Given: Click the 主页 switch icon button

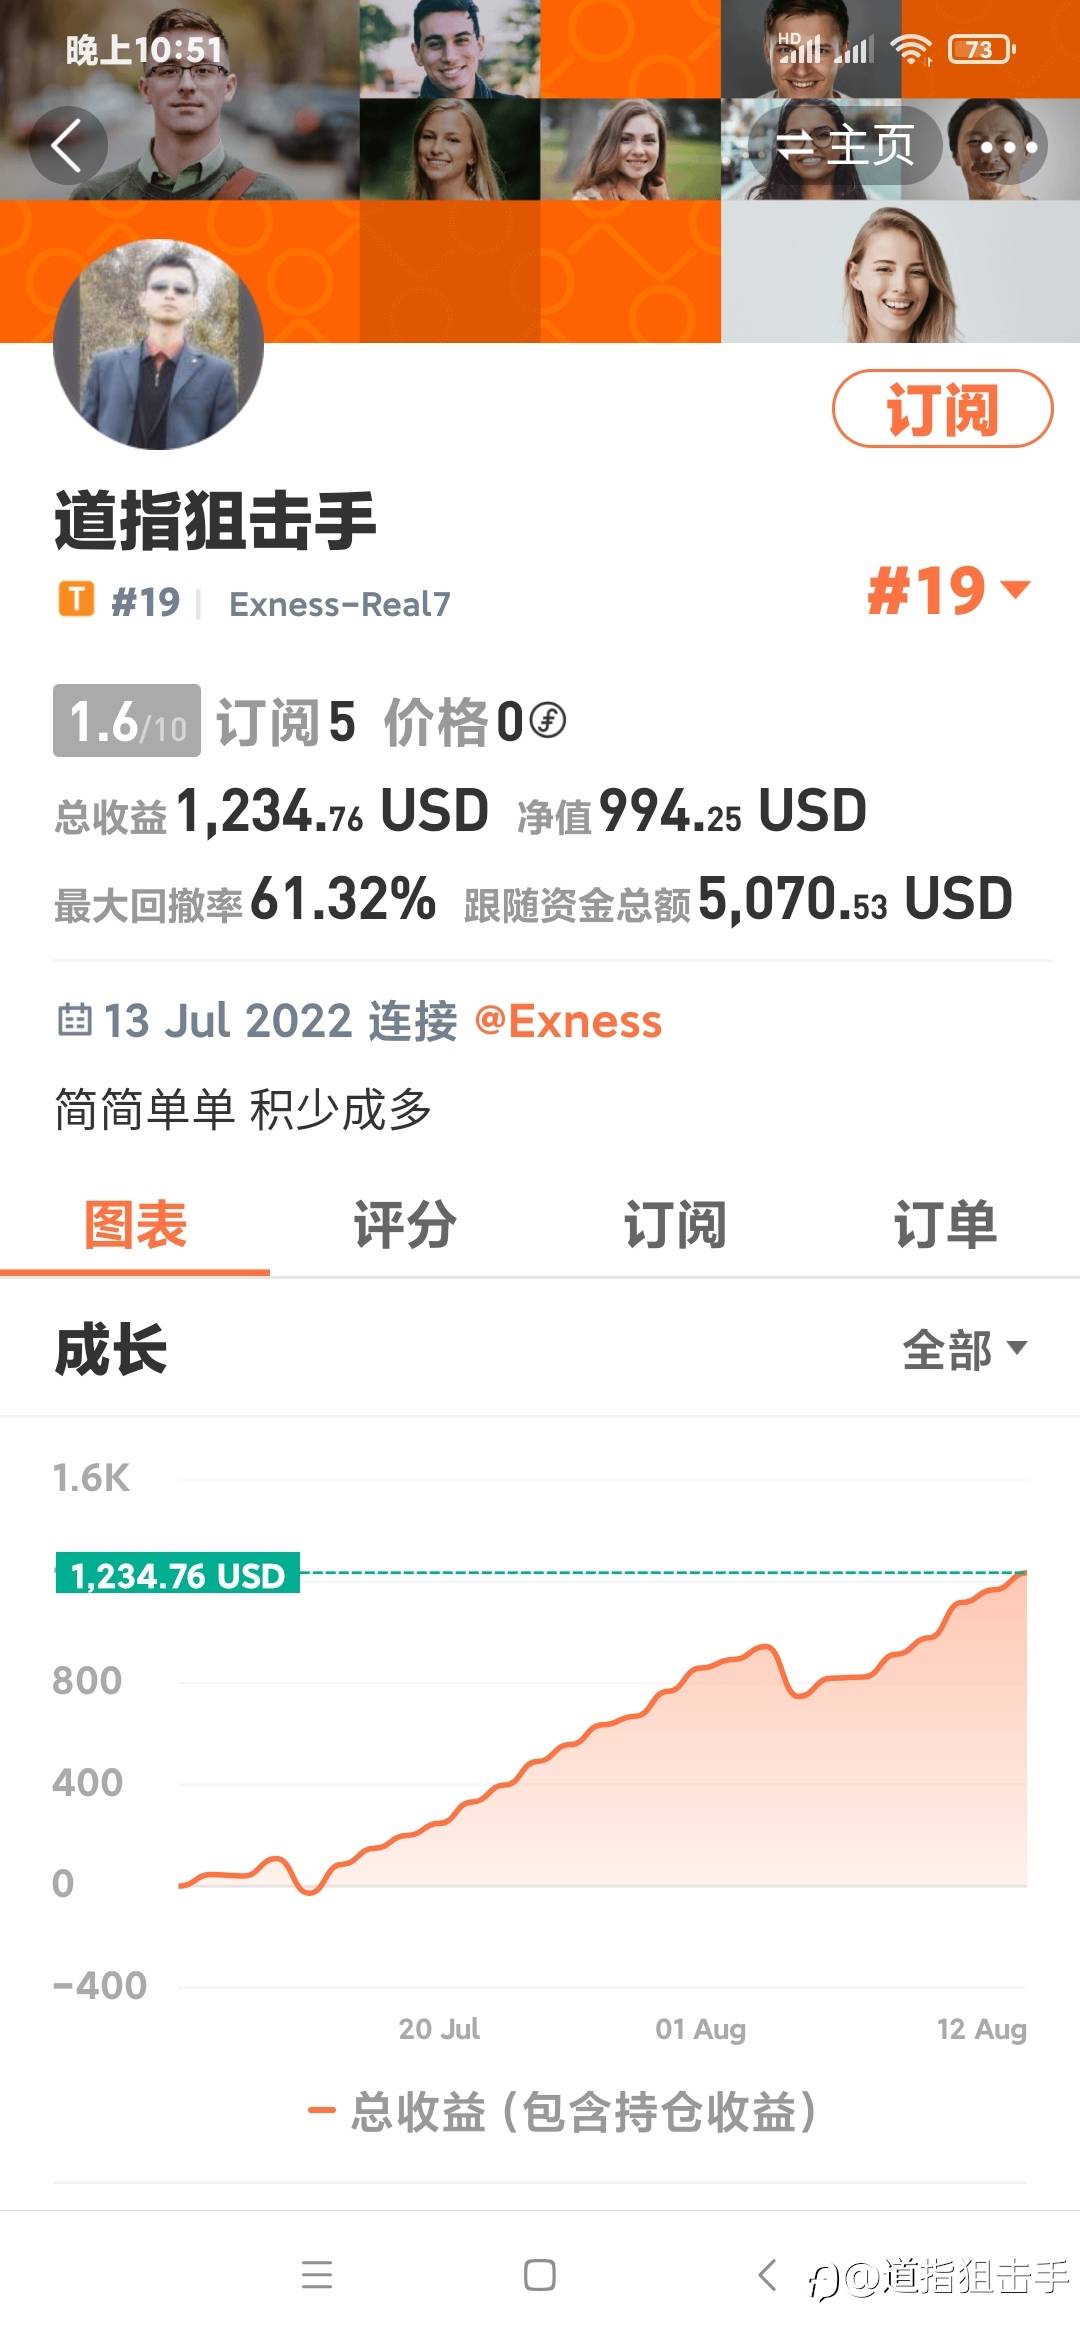Looking at the screenshot, I should click(846, 146).
